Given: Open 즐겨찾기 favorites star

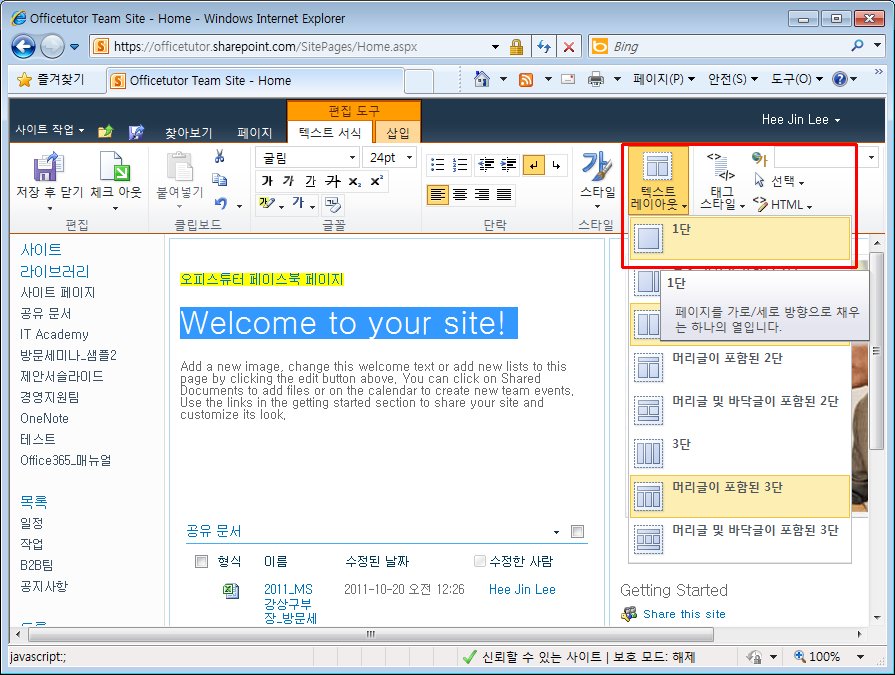Looking at the screenshot, I should [x=25, y=80].
